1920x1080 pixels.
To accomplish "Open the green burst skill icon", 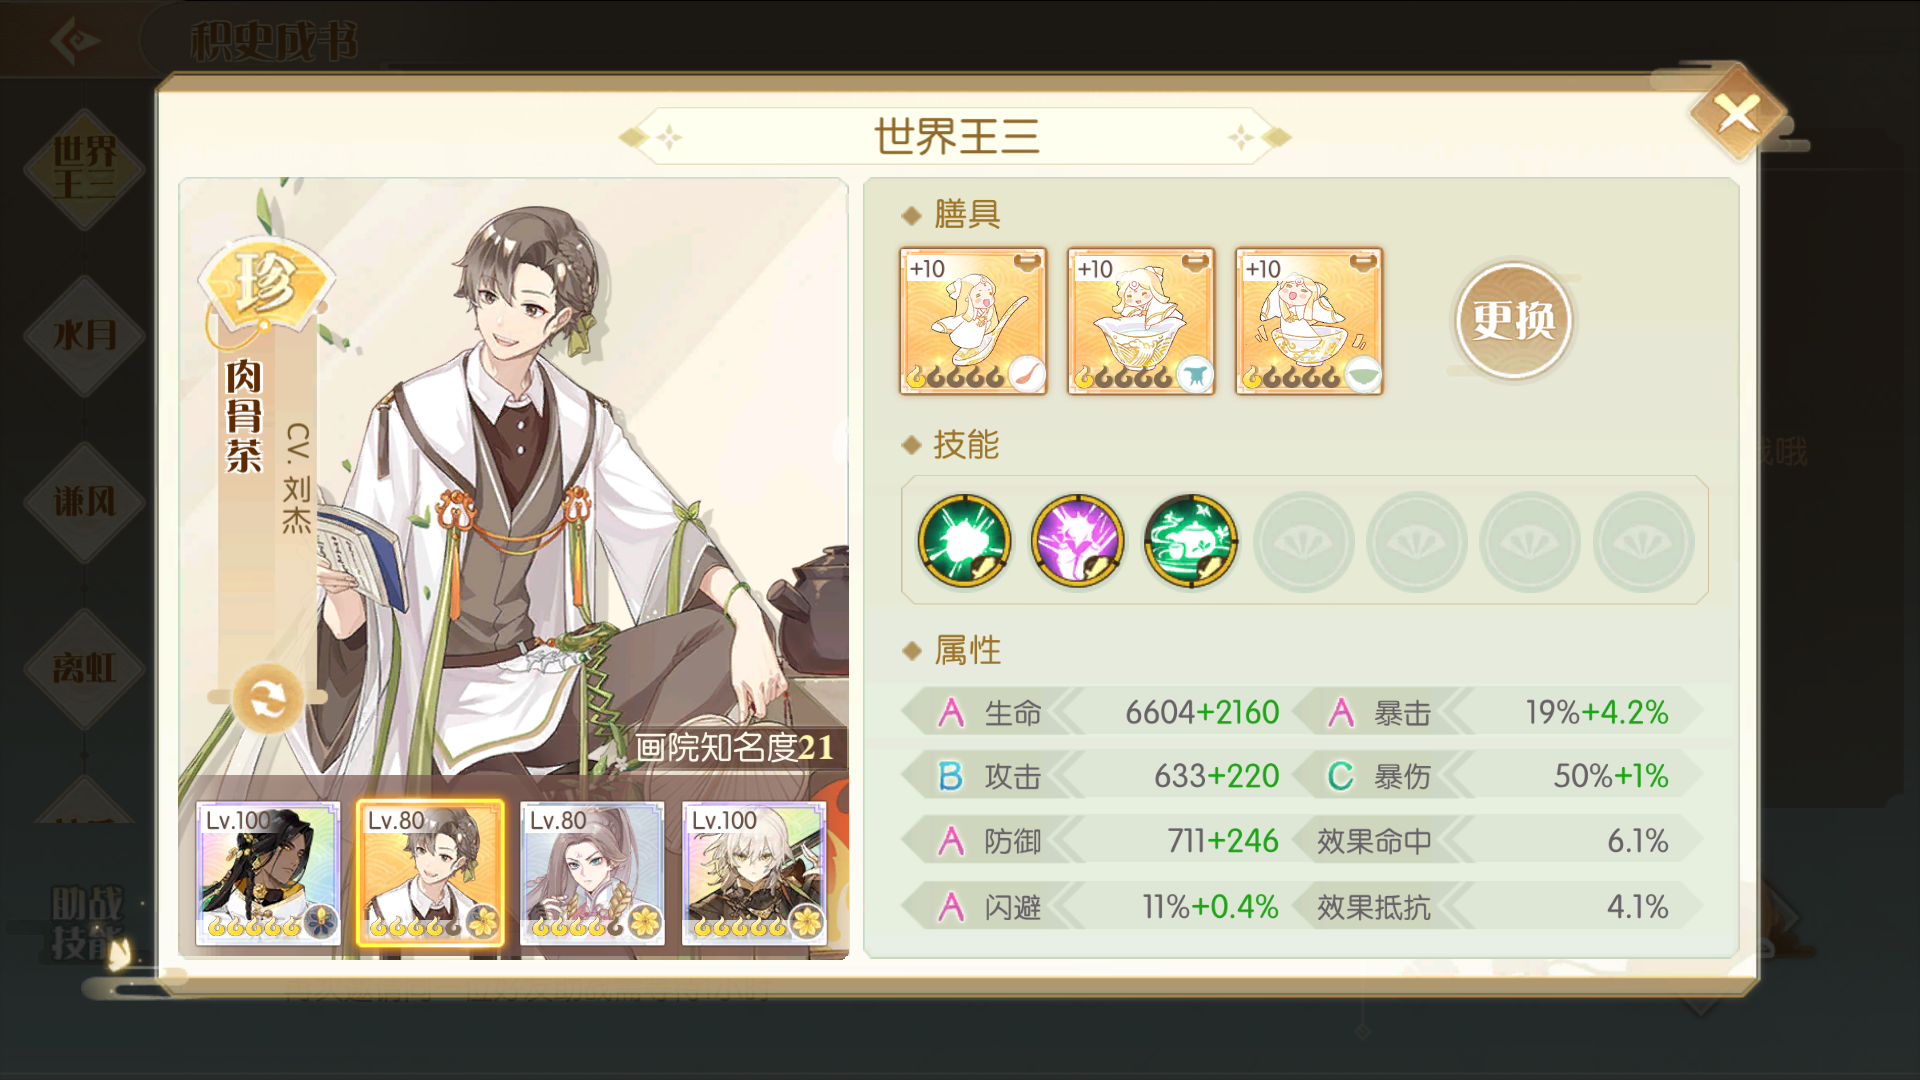I will click(x=964, y=541).
